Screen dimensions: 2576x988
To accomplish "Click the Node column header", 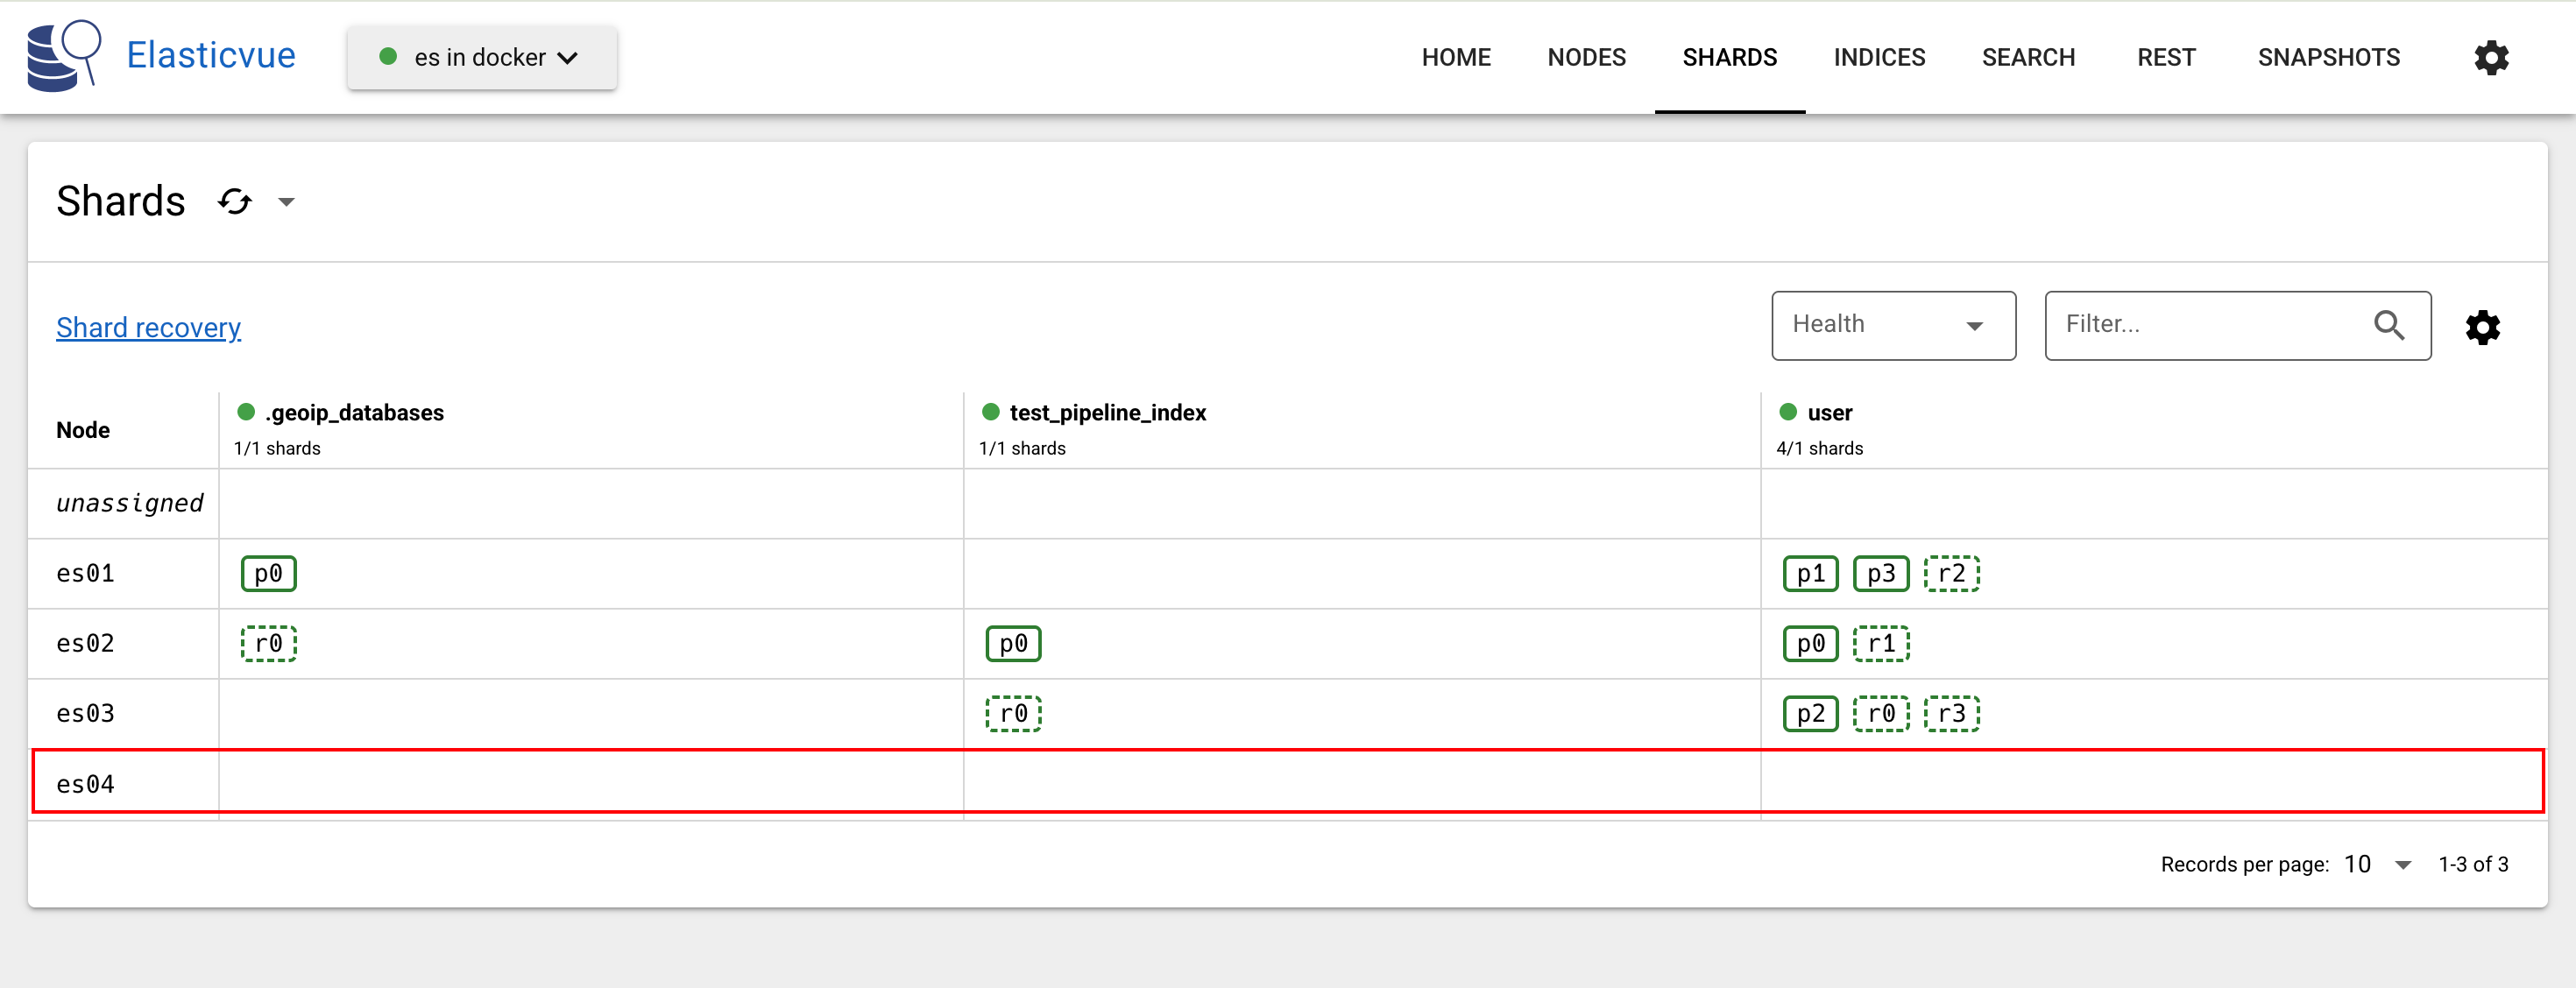I will tap(83, 430).
